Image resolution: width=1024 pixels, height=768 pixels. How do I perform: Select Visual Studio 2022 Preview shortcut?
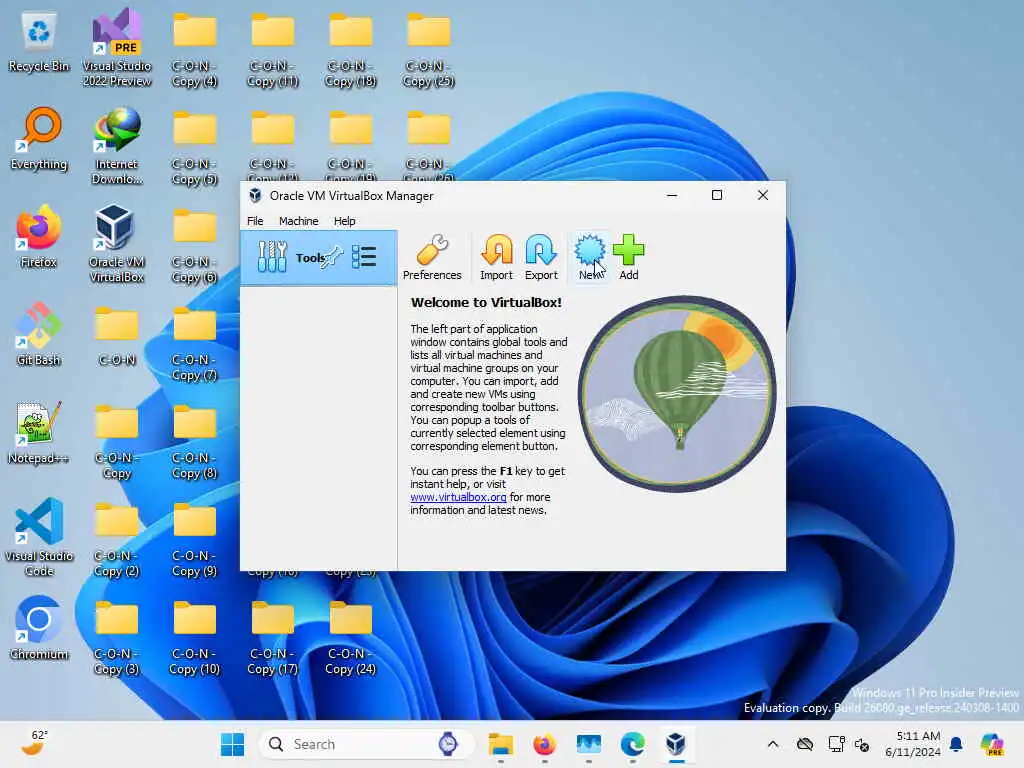tap(117, 49)
